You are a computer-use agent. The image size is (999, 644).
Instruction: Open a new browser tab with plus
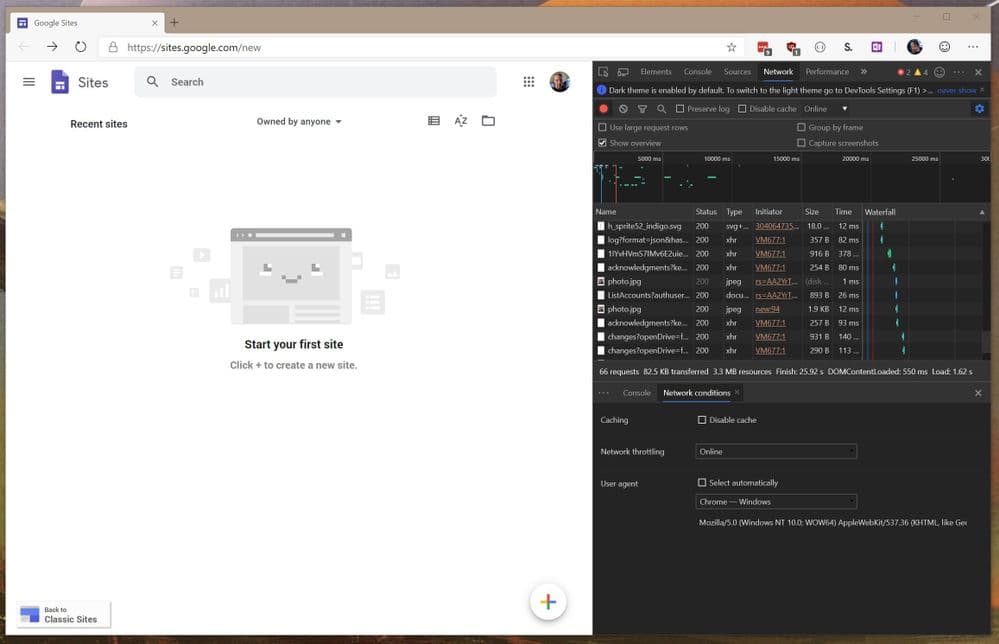pyautogui.click(x=174, y=22)
